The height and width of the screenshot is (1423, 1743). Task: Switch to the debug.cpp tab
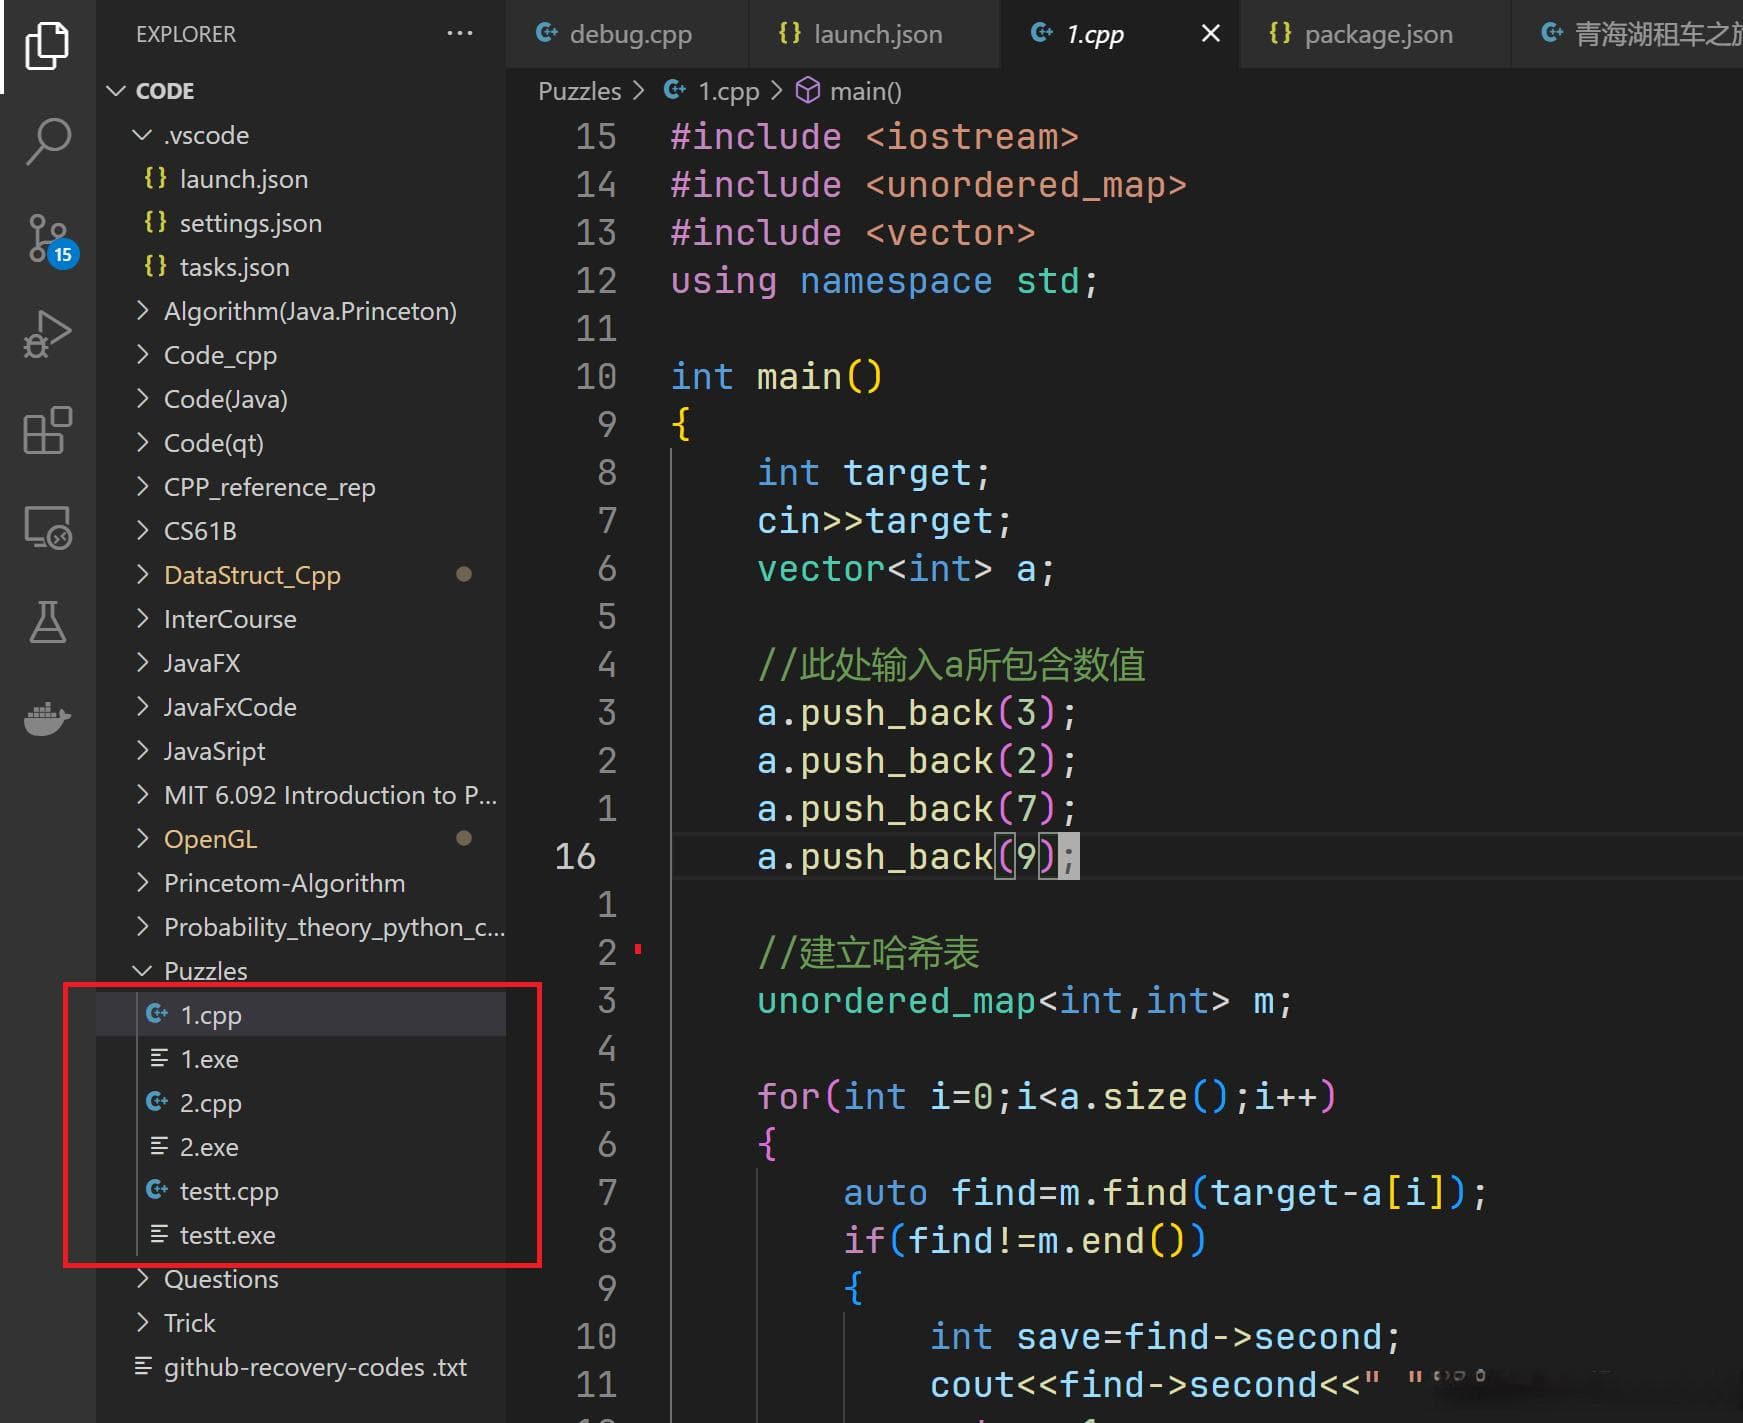coord(627,34)
